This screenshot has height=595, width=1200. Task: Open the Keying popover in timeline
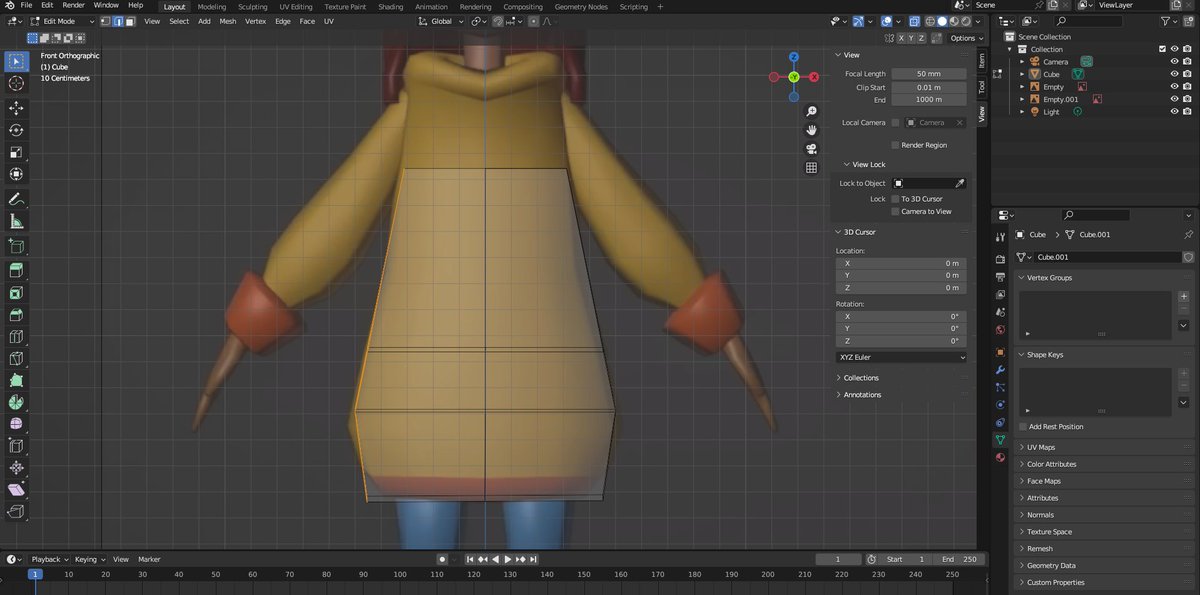tap(89, 559)
